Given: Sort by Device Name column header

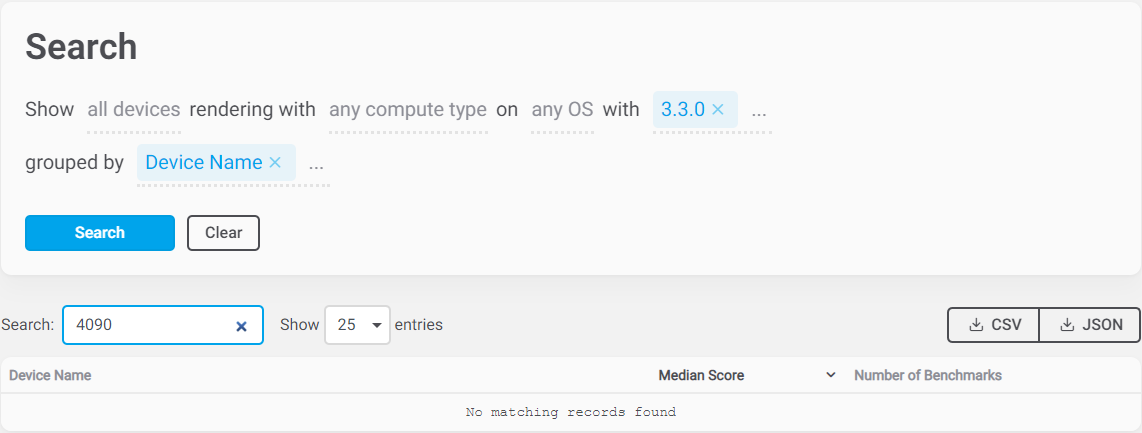Looking at the screenshot, I should pos(50,376).
